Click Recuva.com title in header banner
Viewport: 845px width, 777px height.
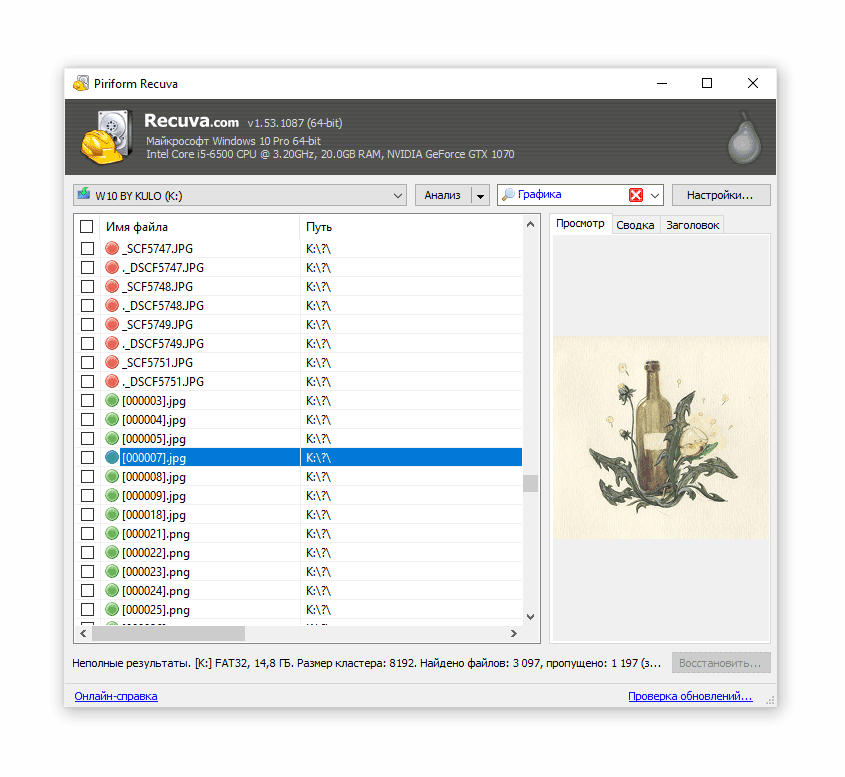tap(191, 121)
